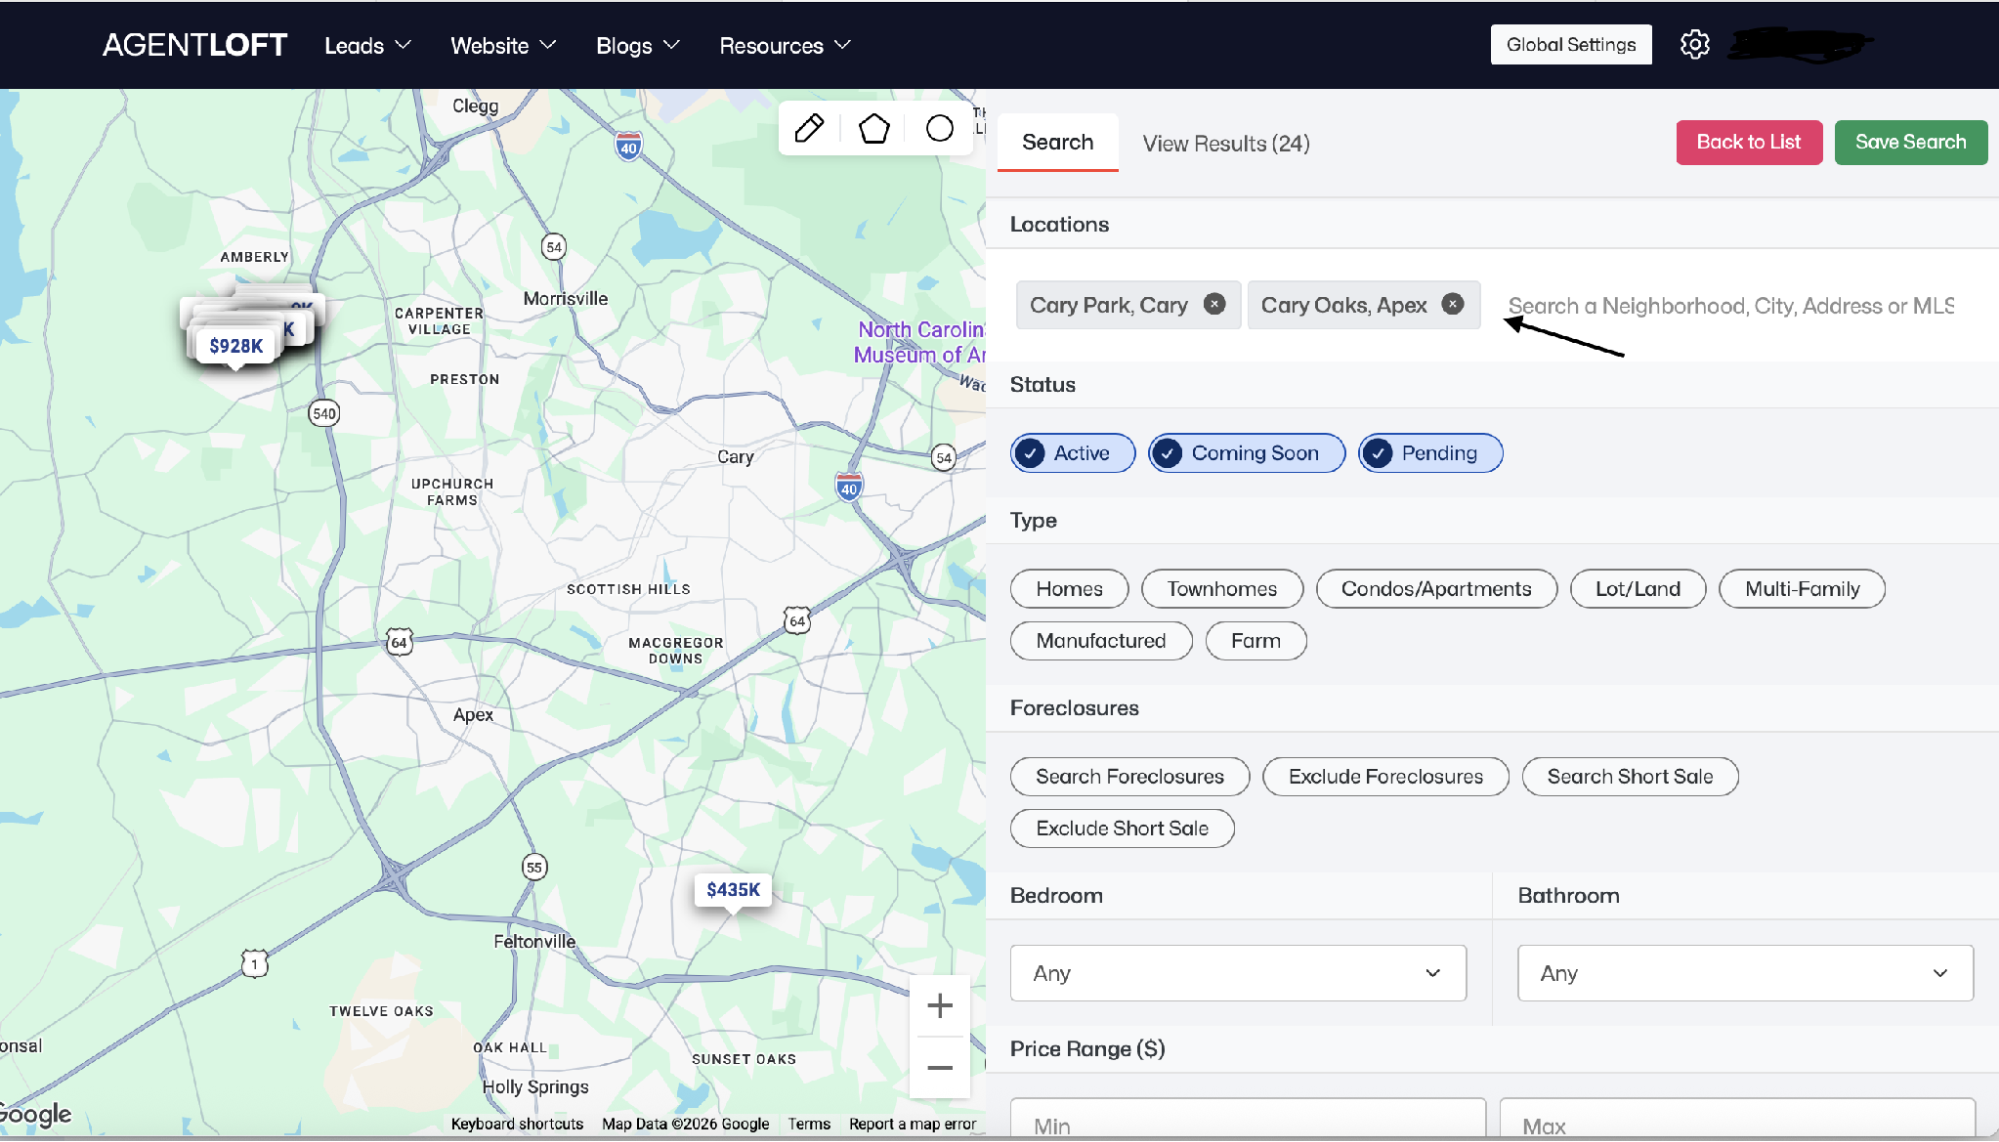This screenshot has width=1999, height=1142.
Task: Select the polygon draw tool
Action: tap(874, 128)
